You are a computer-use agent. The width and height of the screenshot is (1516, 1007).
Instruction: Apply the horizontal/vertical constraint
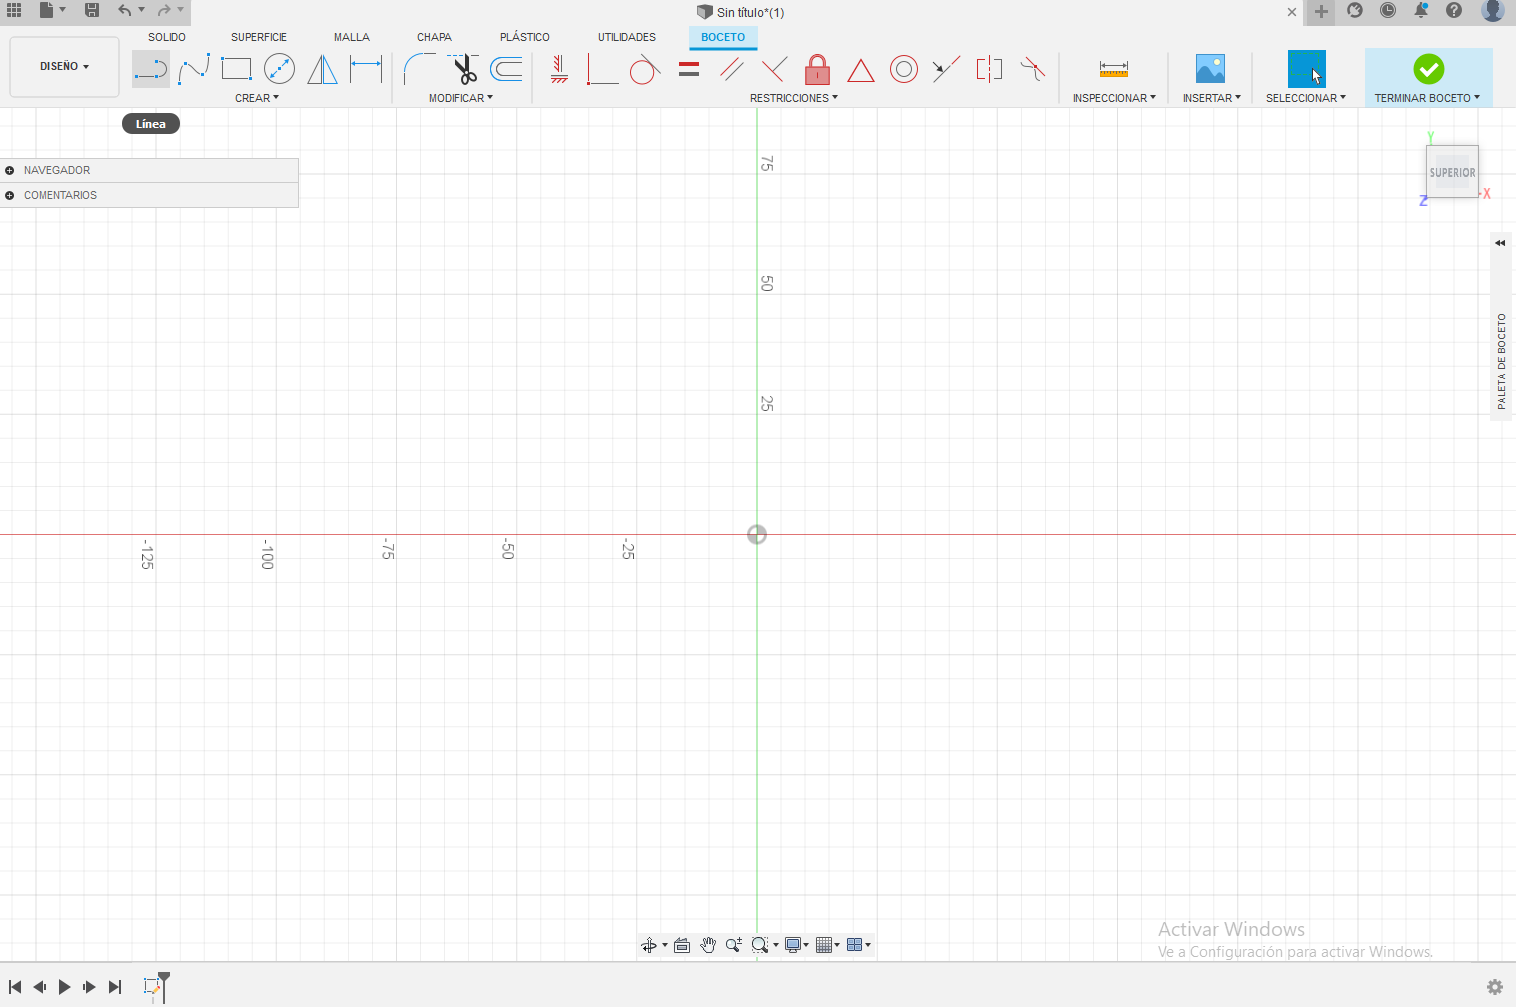(559, 69)
